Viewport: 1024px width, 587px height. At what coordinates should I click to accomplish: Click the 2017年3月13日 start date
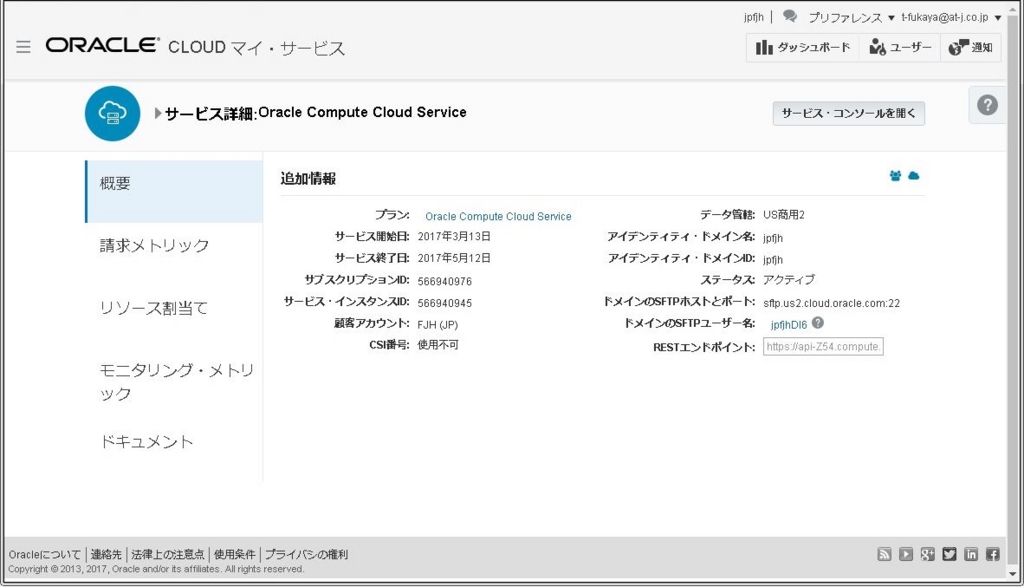pyautogui.click(x=454, y=236)
